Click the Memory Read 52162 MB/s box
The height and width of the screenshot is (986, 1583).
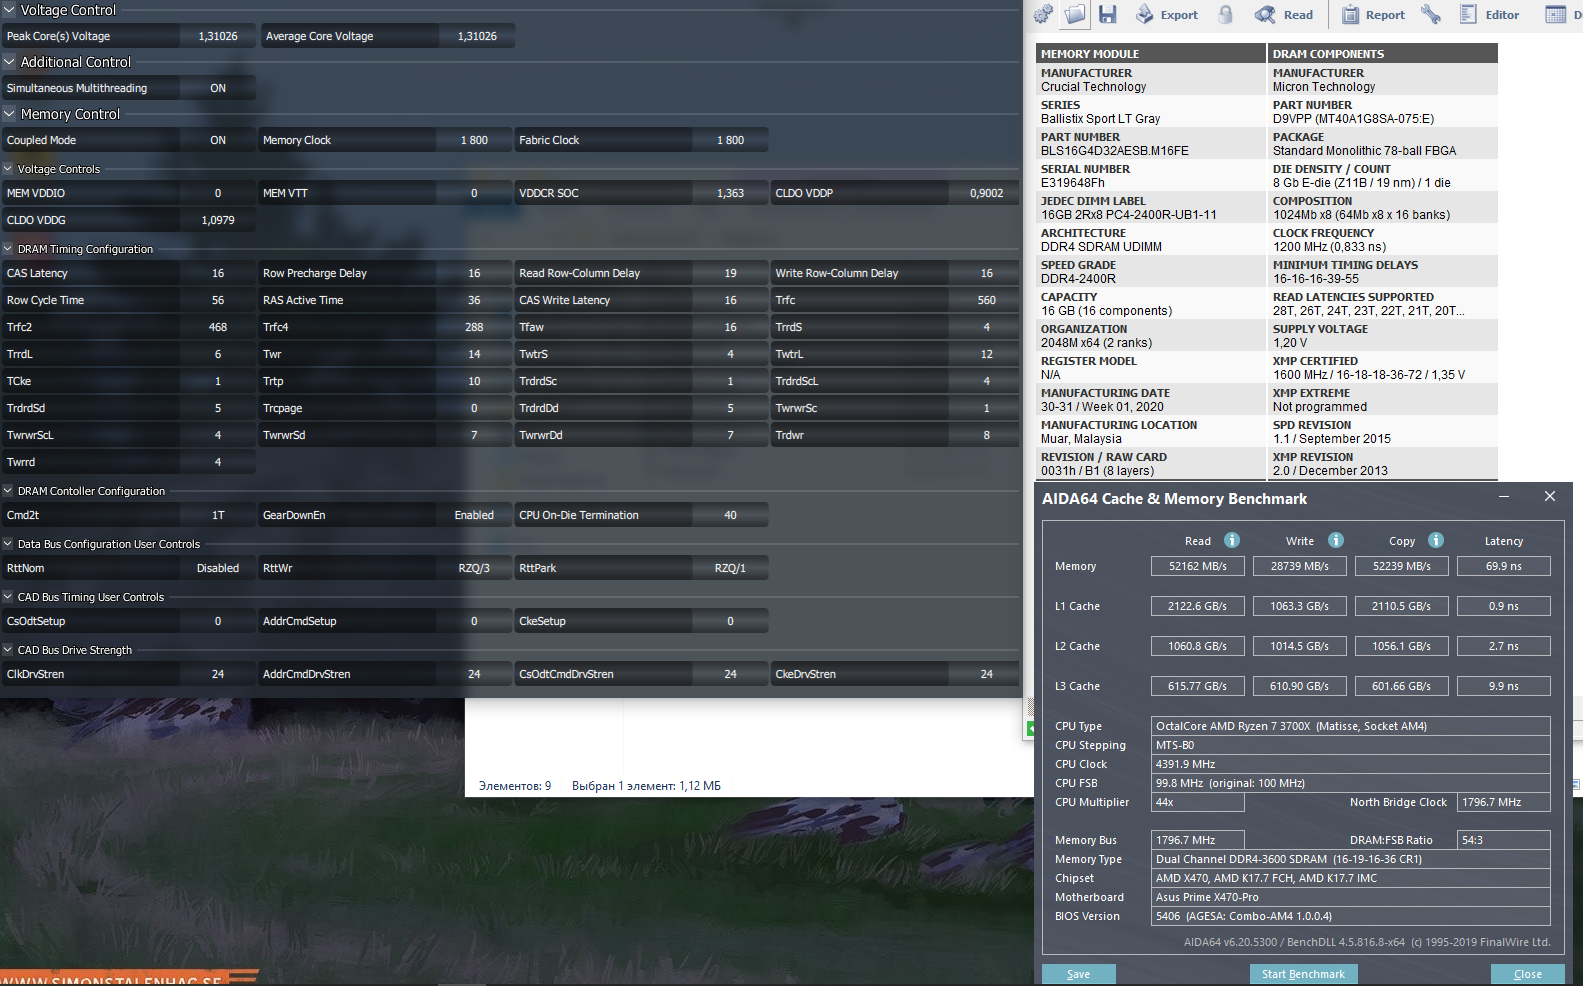1197,566
